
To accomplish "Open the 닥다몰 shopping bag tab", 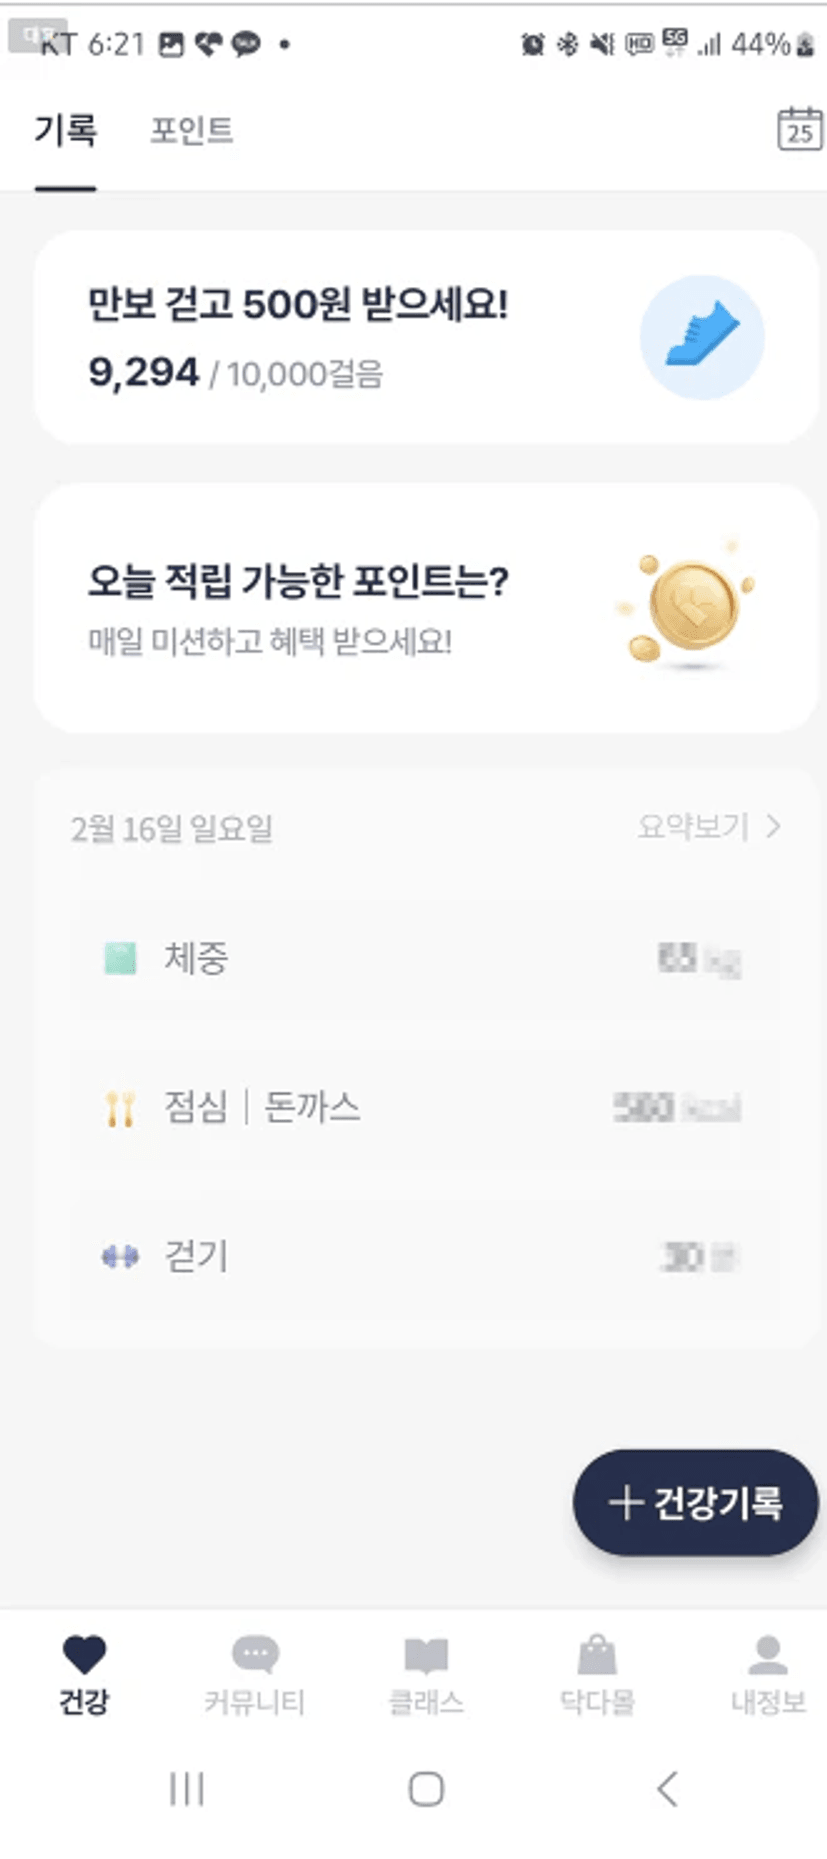I will tap(597, 1674).
